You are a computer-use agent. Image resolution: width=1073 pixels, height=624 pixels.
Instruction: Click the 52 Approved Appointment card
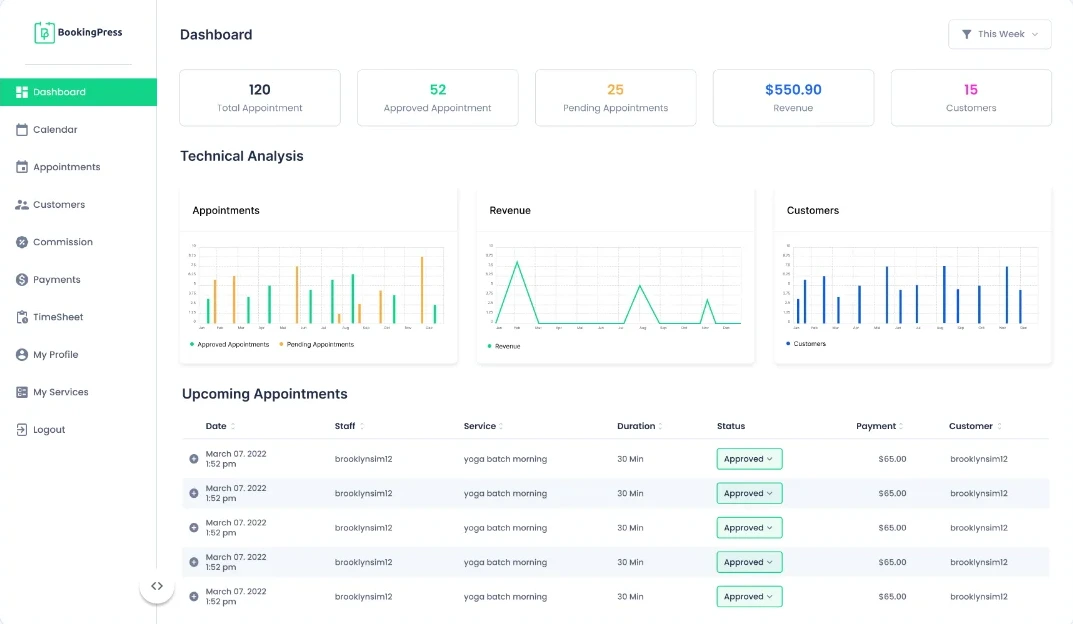click(438, 98)
